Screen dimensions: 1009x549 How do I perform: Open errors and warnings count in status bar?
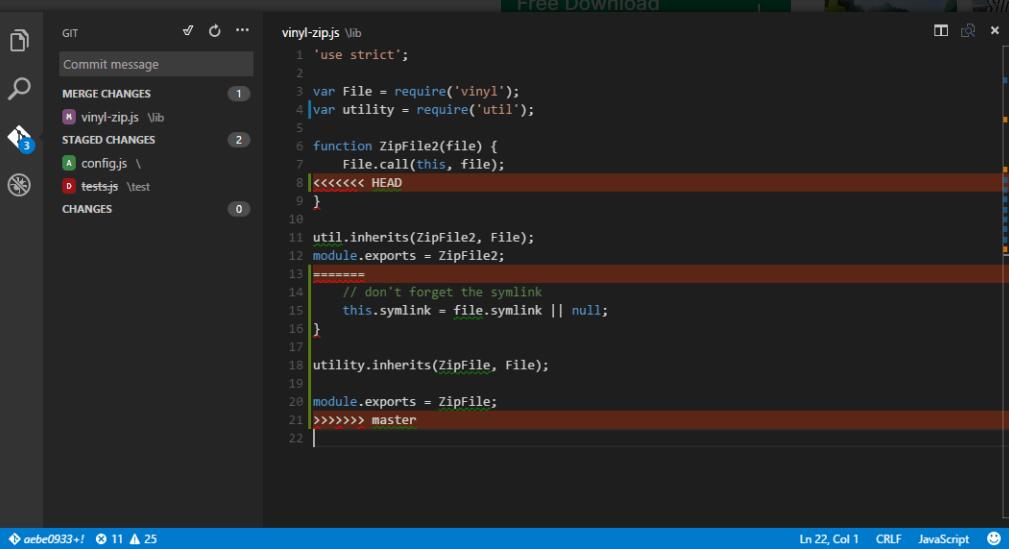pyautogui.click(x=126, y=539)
